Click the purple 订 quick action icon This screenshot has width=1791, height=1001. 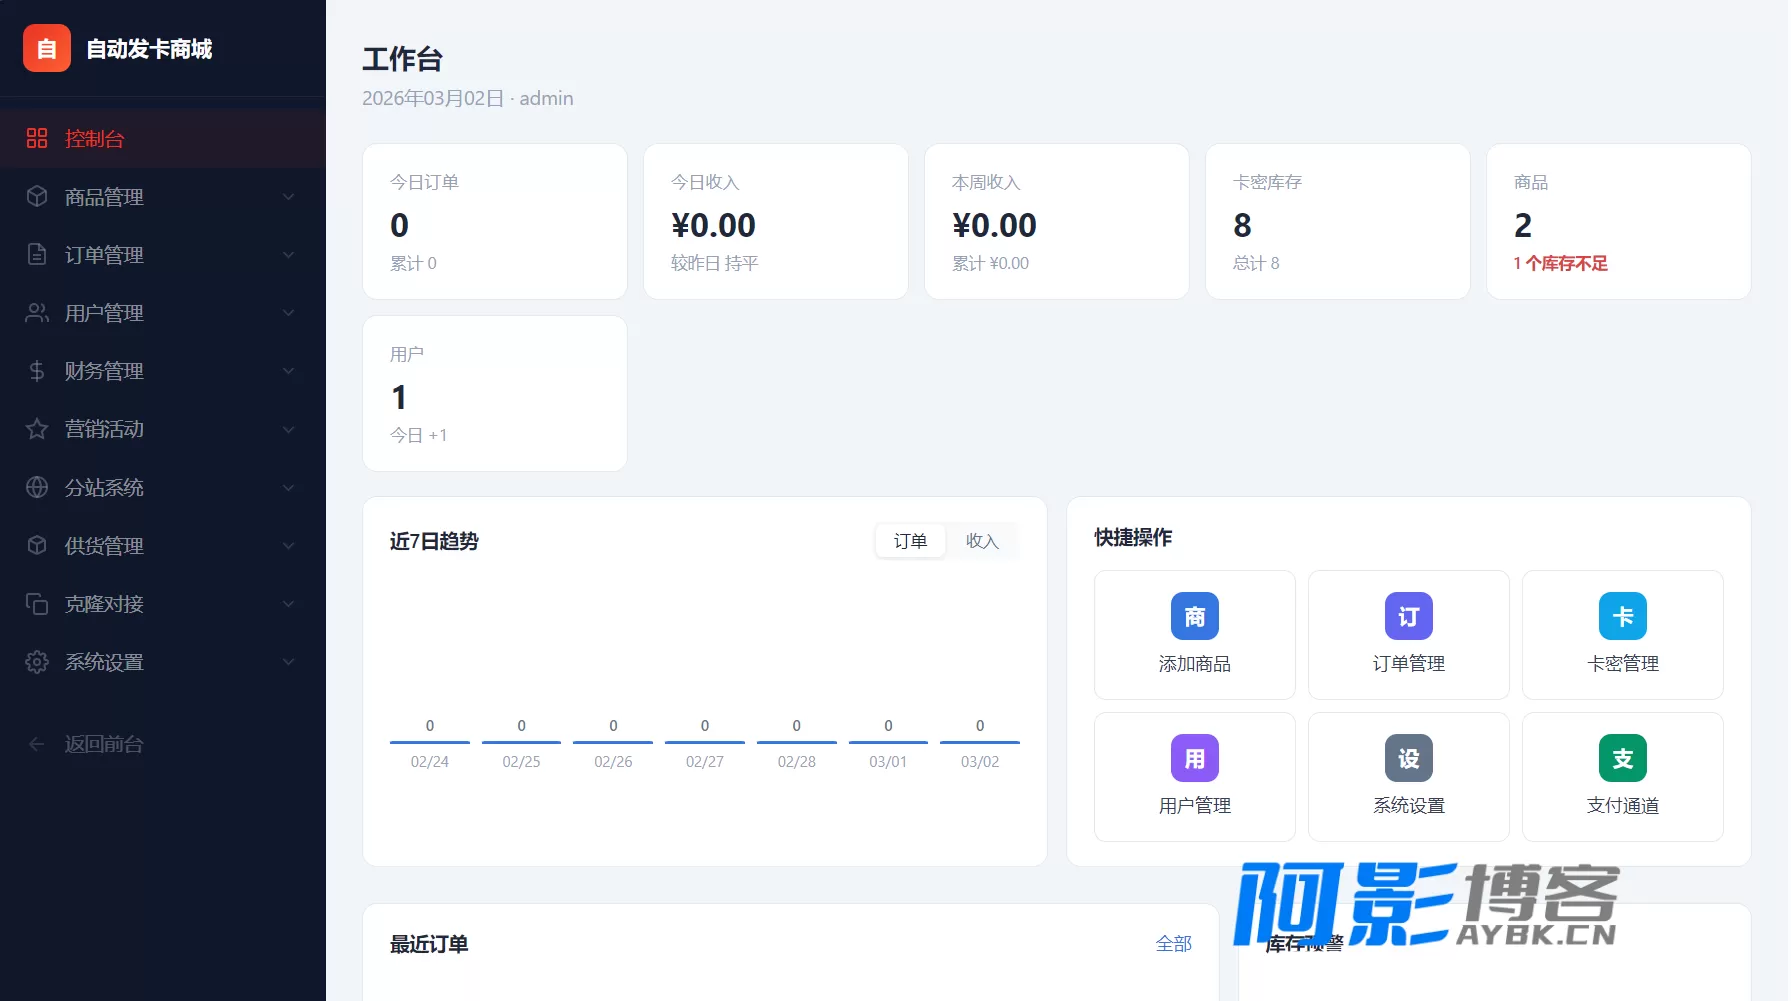pyautogui.click(x=1409, y=616)
